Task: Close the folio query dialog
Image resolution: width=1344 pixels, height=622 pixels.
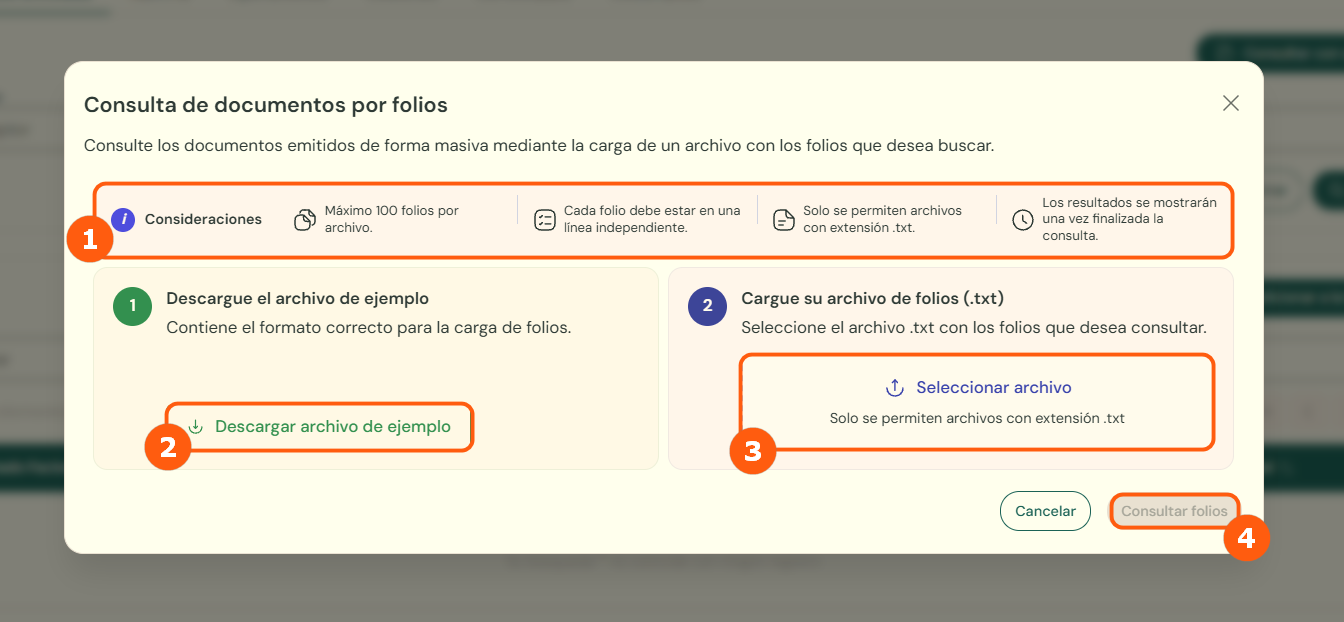Action: [x=1231, y=103]
